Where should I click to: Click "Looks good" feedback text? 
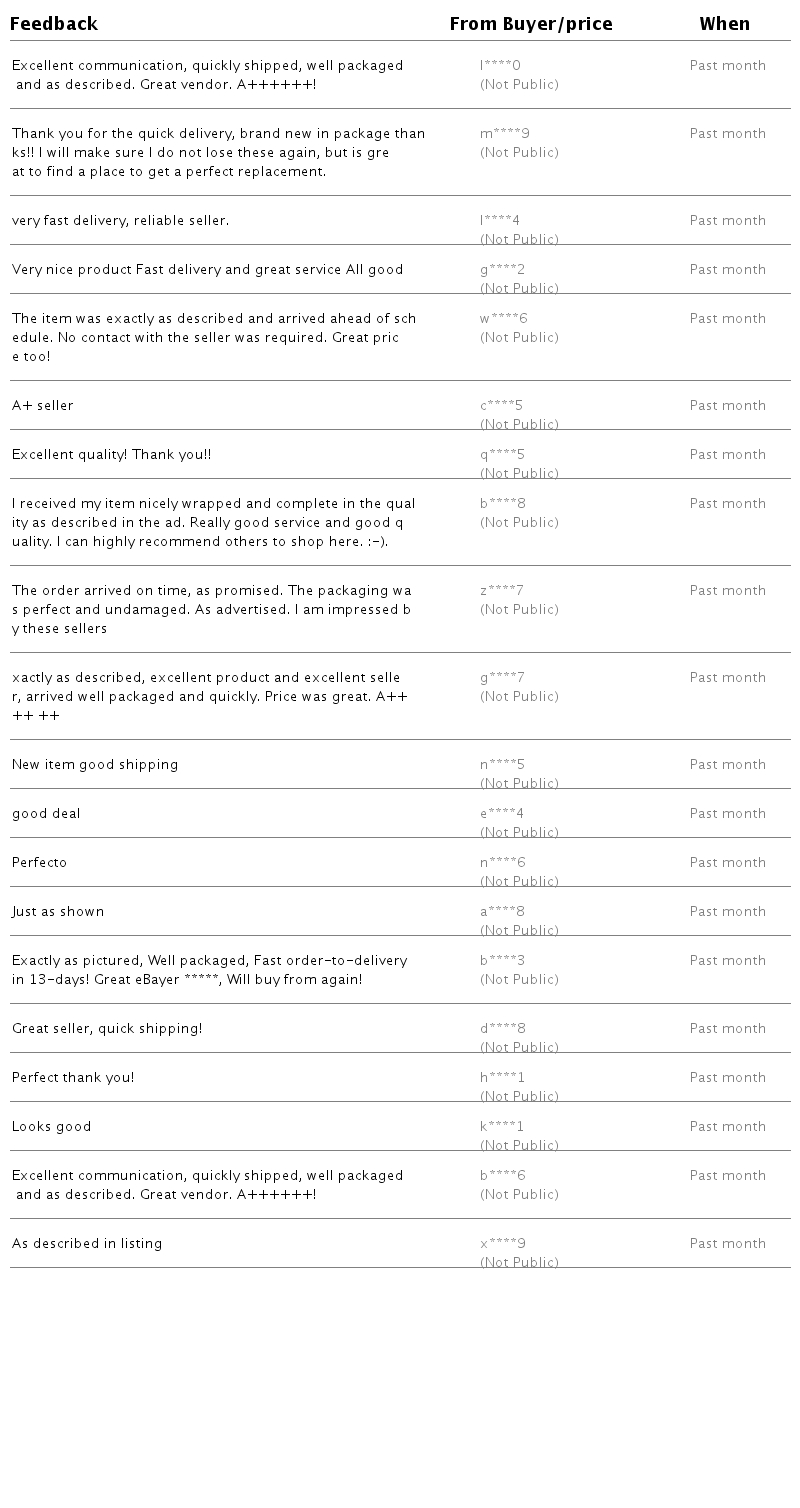52,1127
